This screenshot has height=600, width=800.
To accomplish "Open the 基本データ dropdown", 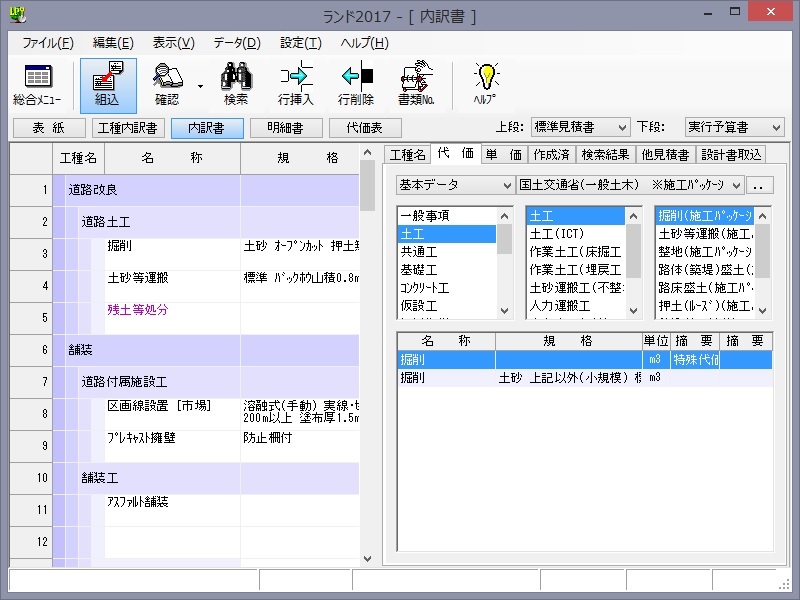I will coord(452,185).
